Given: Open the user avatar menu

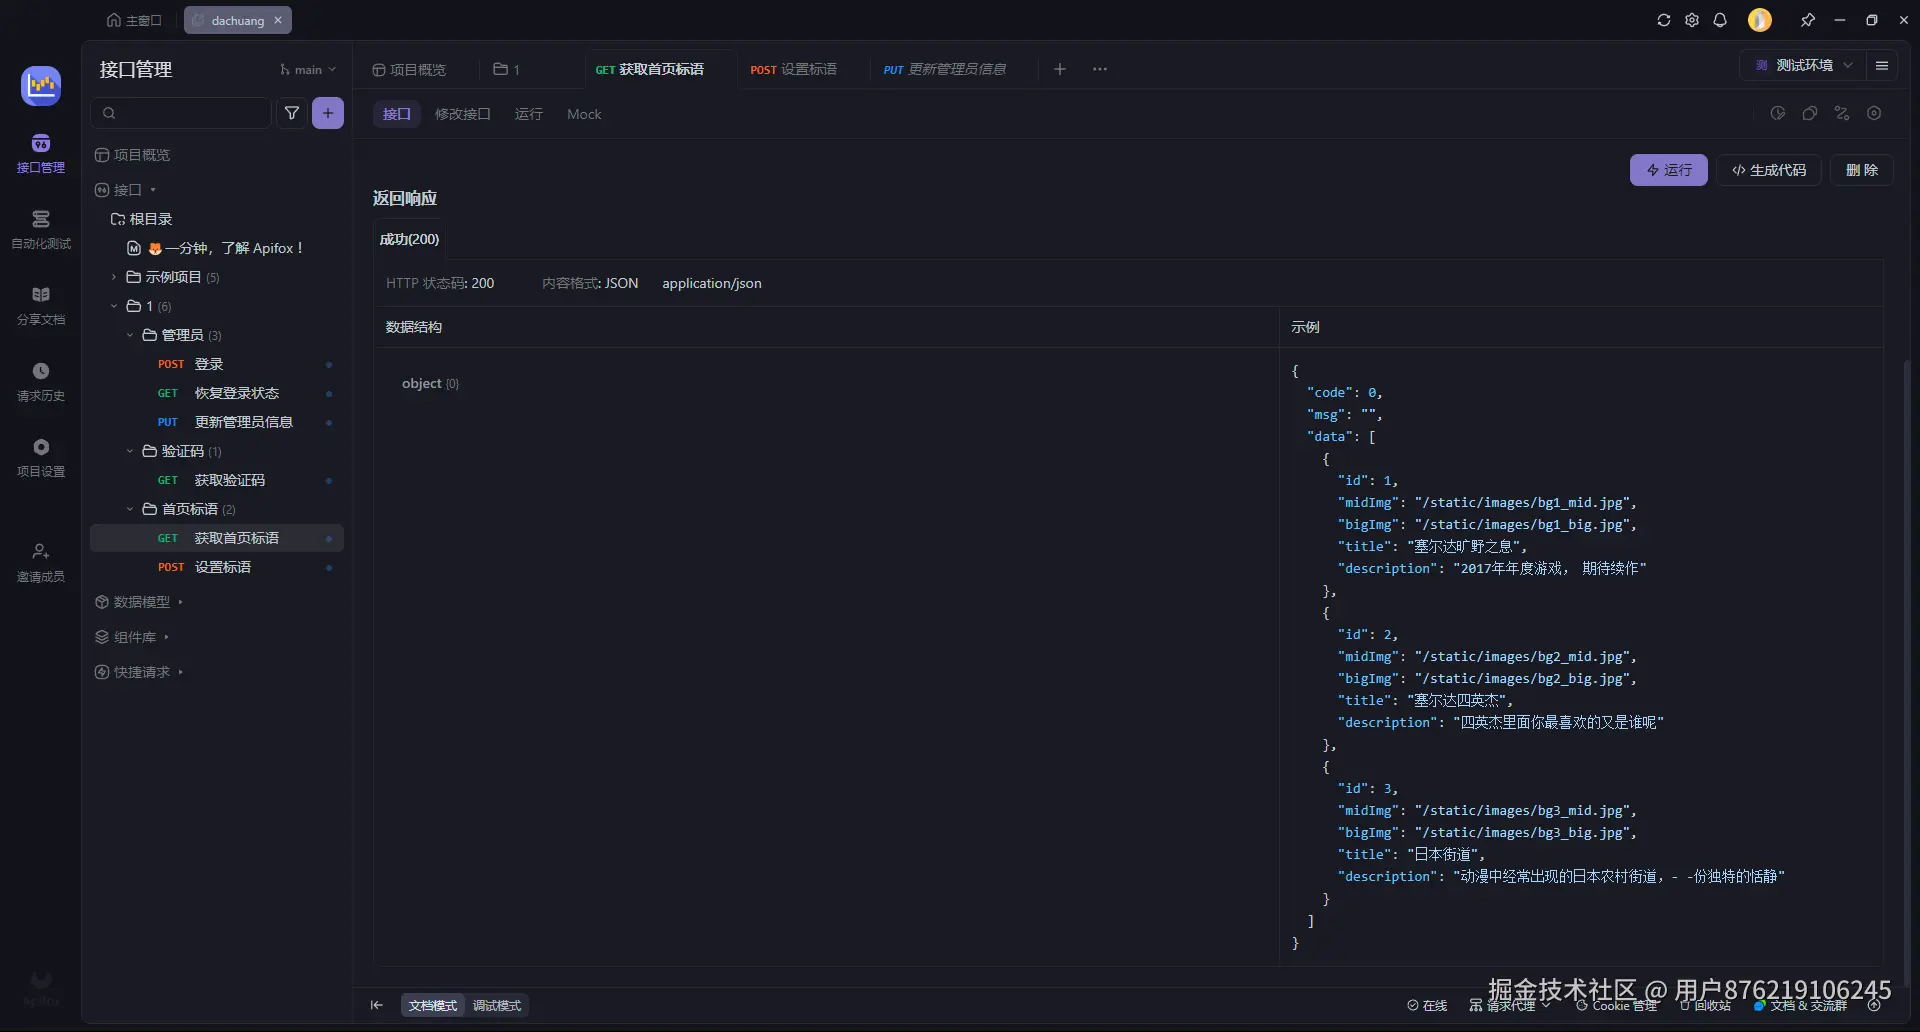Looking at the screenshot, I should (1760, 20).
